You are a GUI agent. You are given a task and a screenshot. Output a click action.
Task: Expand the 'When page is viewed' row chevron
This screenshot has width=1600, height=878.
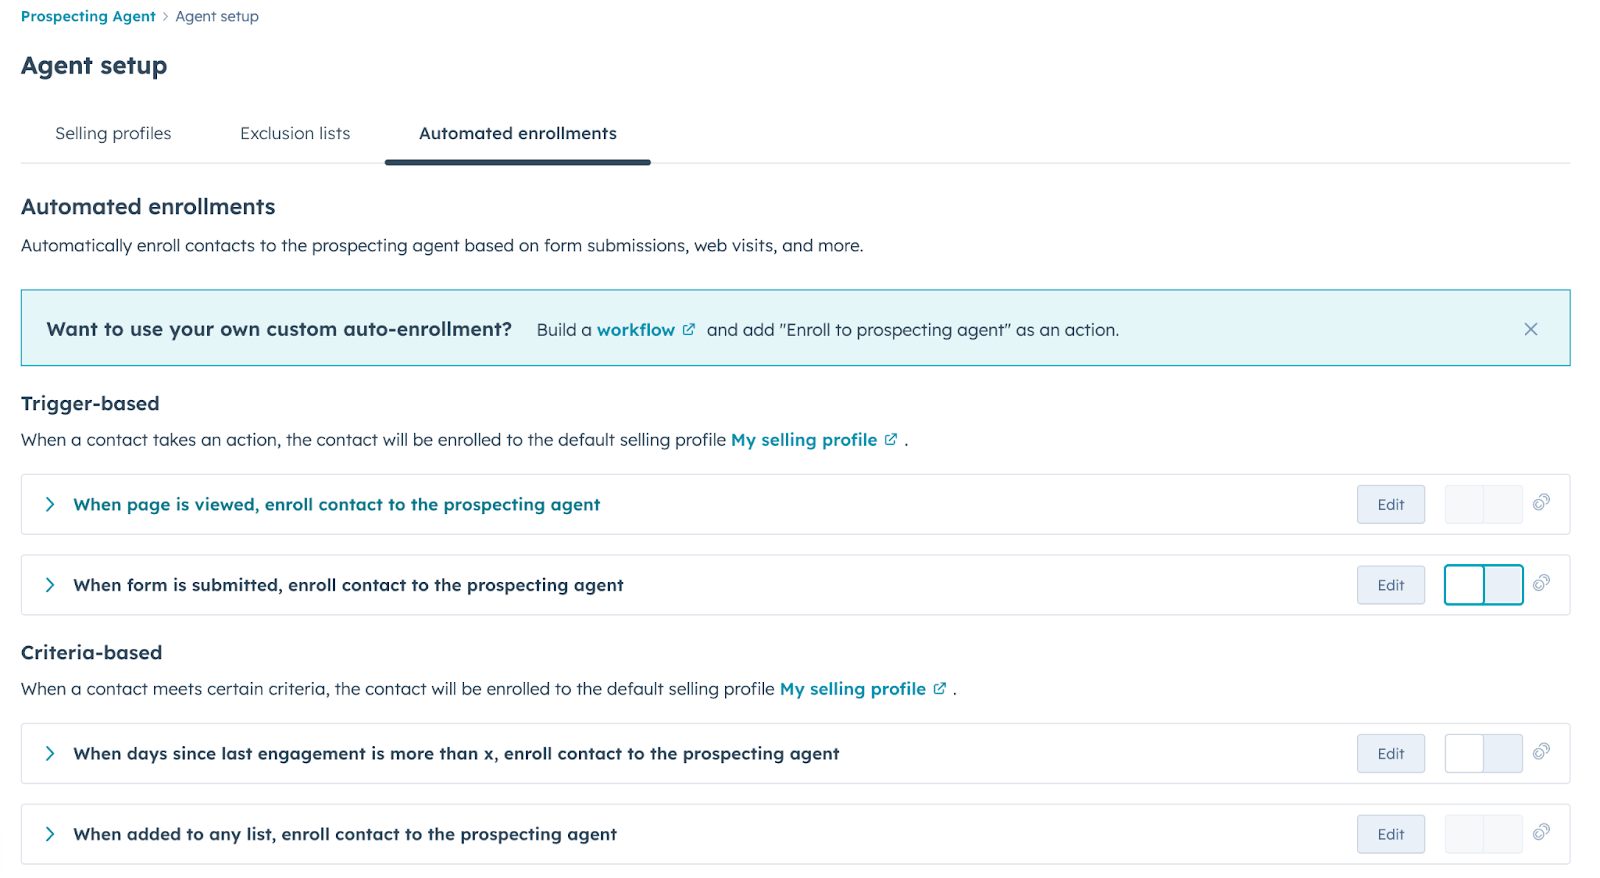49,504
